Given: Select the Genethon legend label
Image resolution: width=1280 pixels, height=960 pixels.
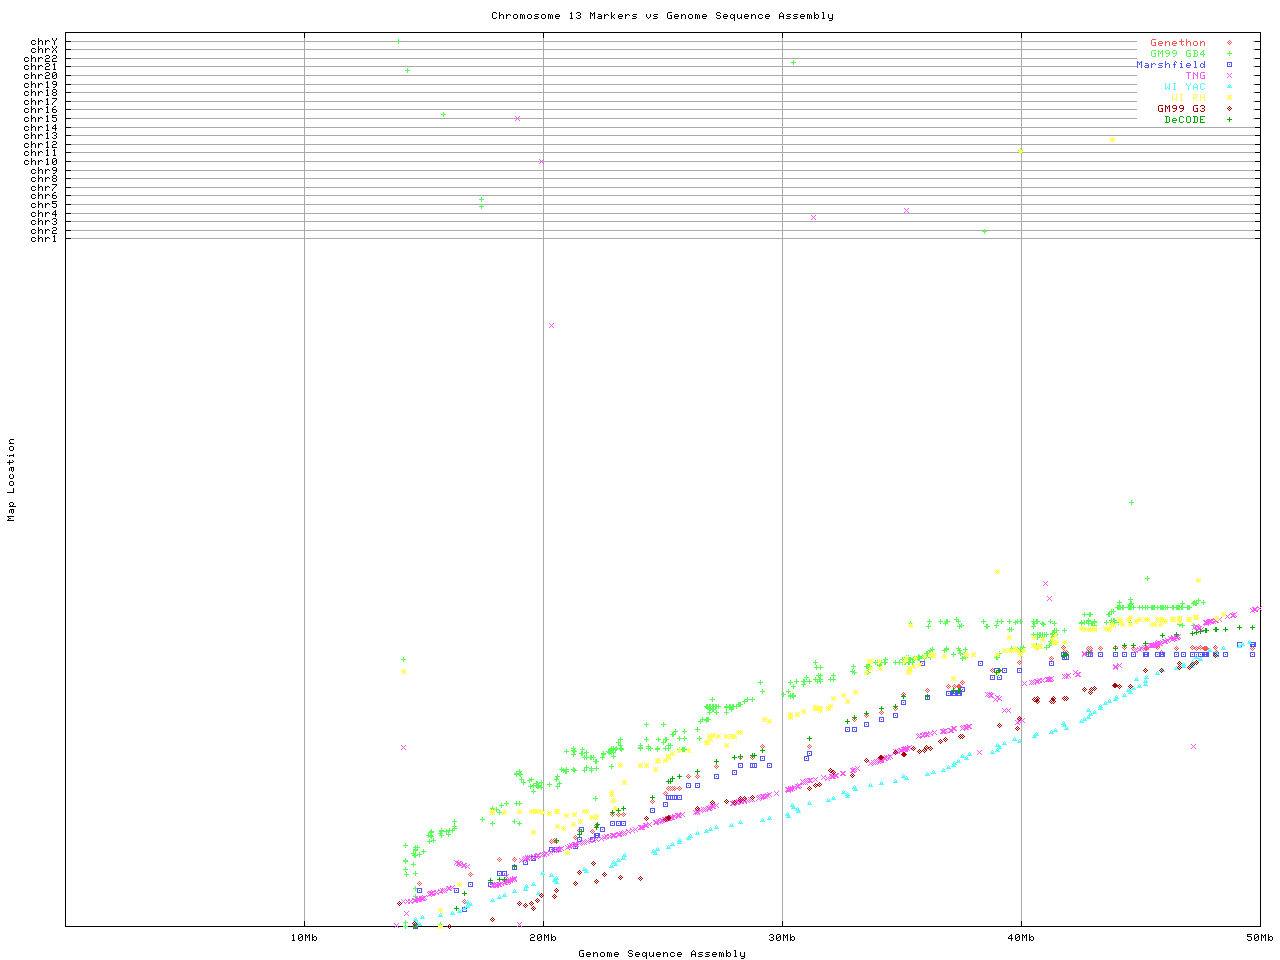Looking at the screenshot, I should point(1177,43).
